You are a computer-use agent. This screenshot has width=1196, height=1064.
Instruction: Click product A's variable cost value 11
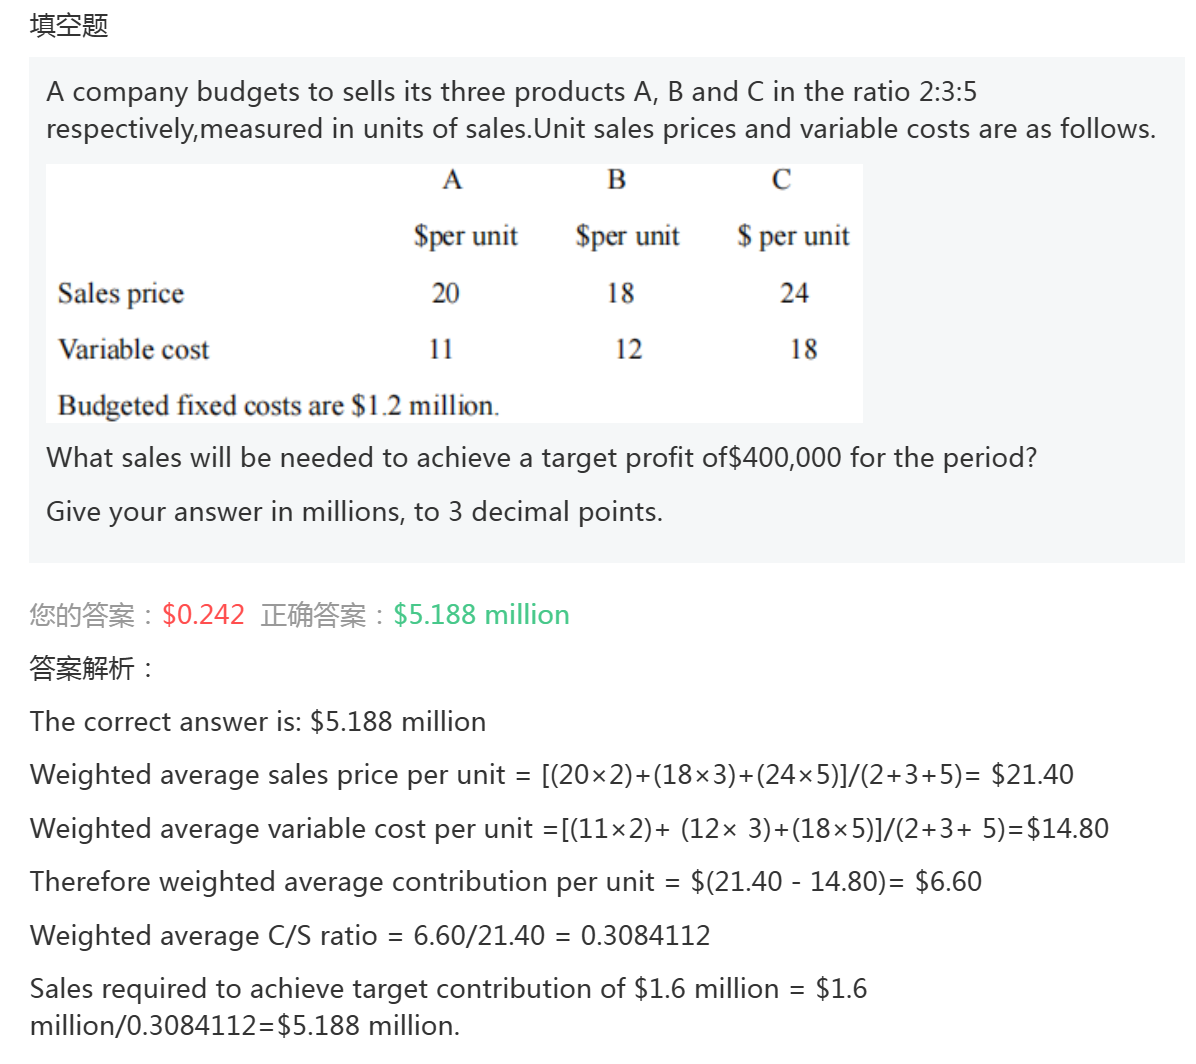coord(441,349)
